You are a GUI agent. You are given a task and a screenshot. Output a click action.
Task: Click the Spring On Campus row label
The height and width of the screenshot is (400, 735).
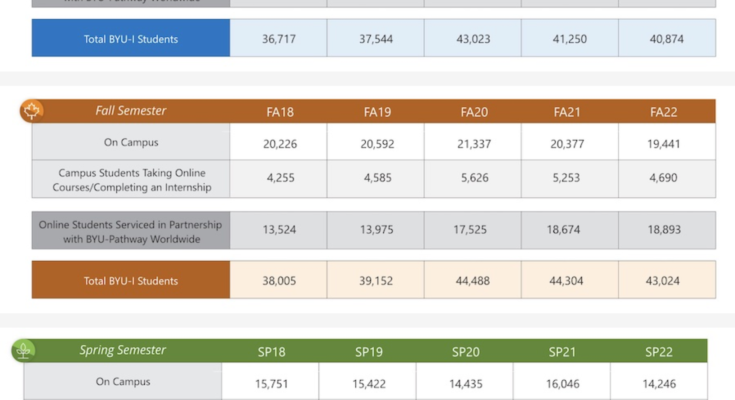pos(123,382)
